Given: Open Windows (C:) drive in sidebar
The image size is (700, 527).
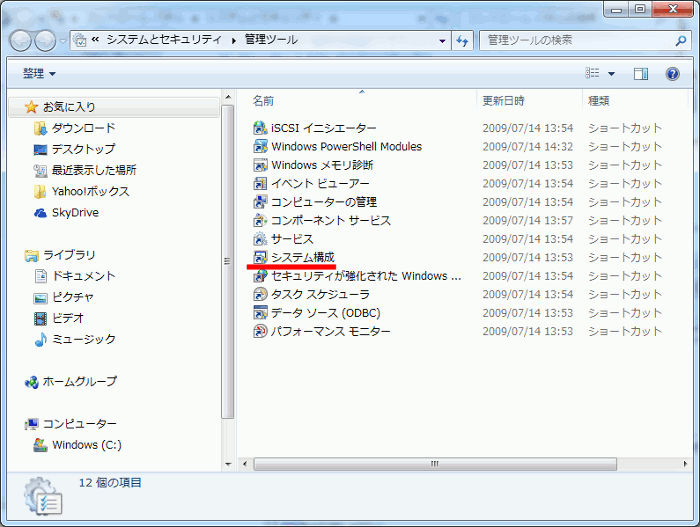Looking at the screenshot, I should point(86,445).
